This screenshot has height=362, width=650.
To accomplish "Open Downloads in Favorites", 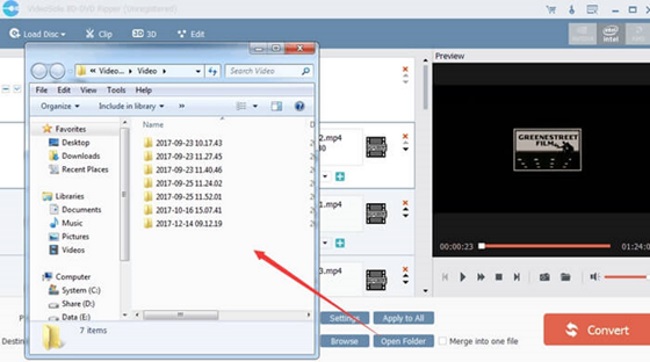I will 75,155.
